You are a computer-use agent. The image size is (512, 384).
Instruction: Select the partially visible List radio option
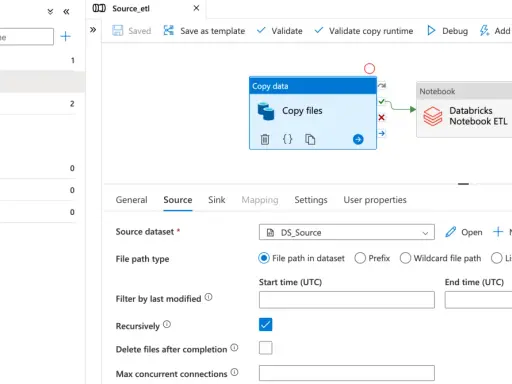tap(496, 258)
